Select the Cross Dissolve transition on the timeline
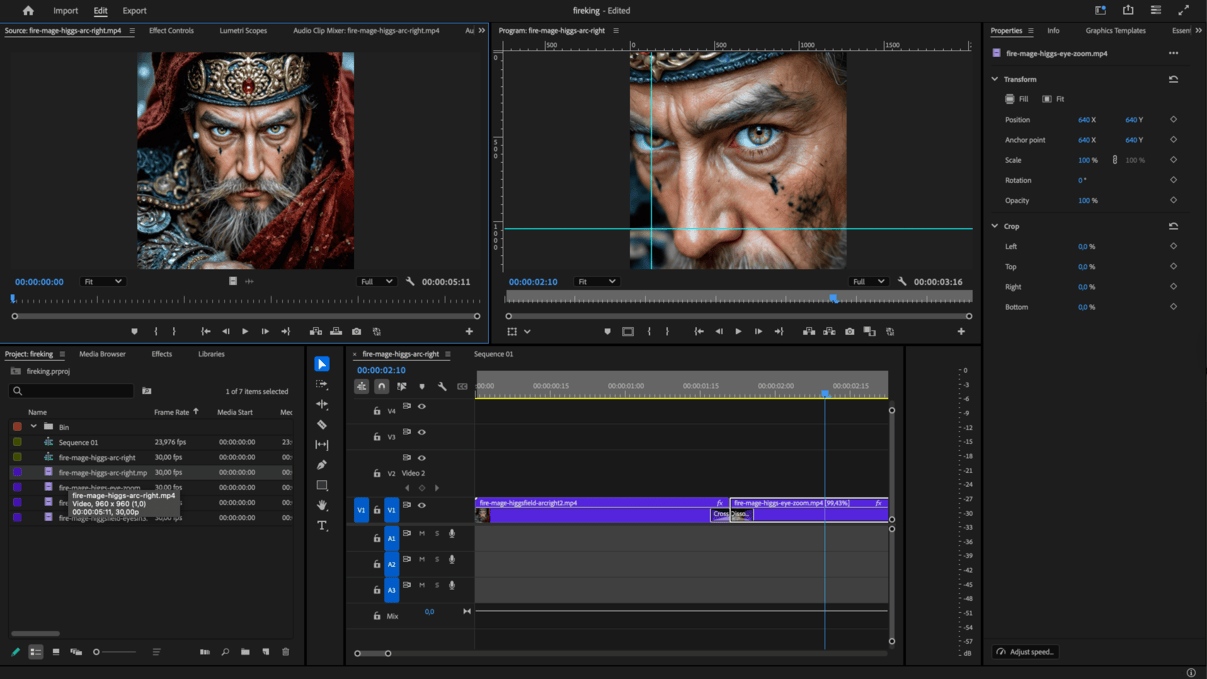The width and height of the screenshot is (1207, 679). (731, 514)
